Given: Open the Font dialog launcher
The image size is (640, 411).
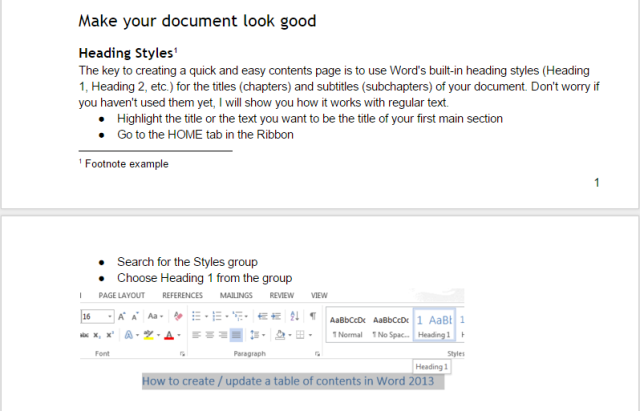Looking at the screenshot, I should [182, 354].
